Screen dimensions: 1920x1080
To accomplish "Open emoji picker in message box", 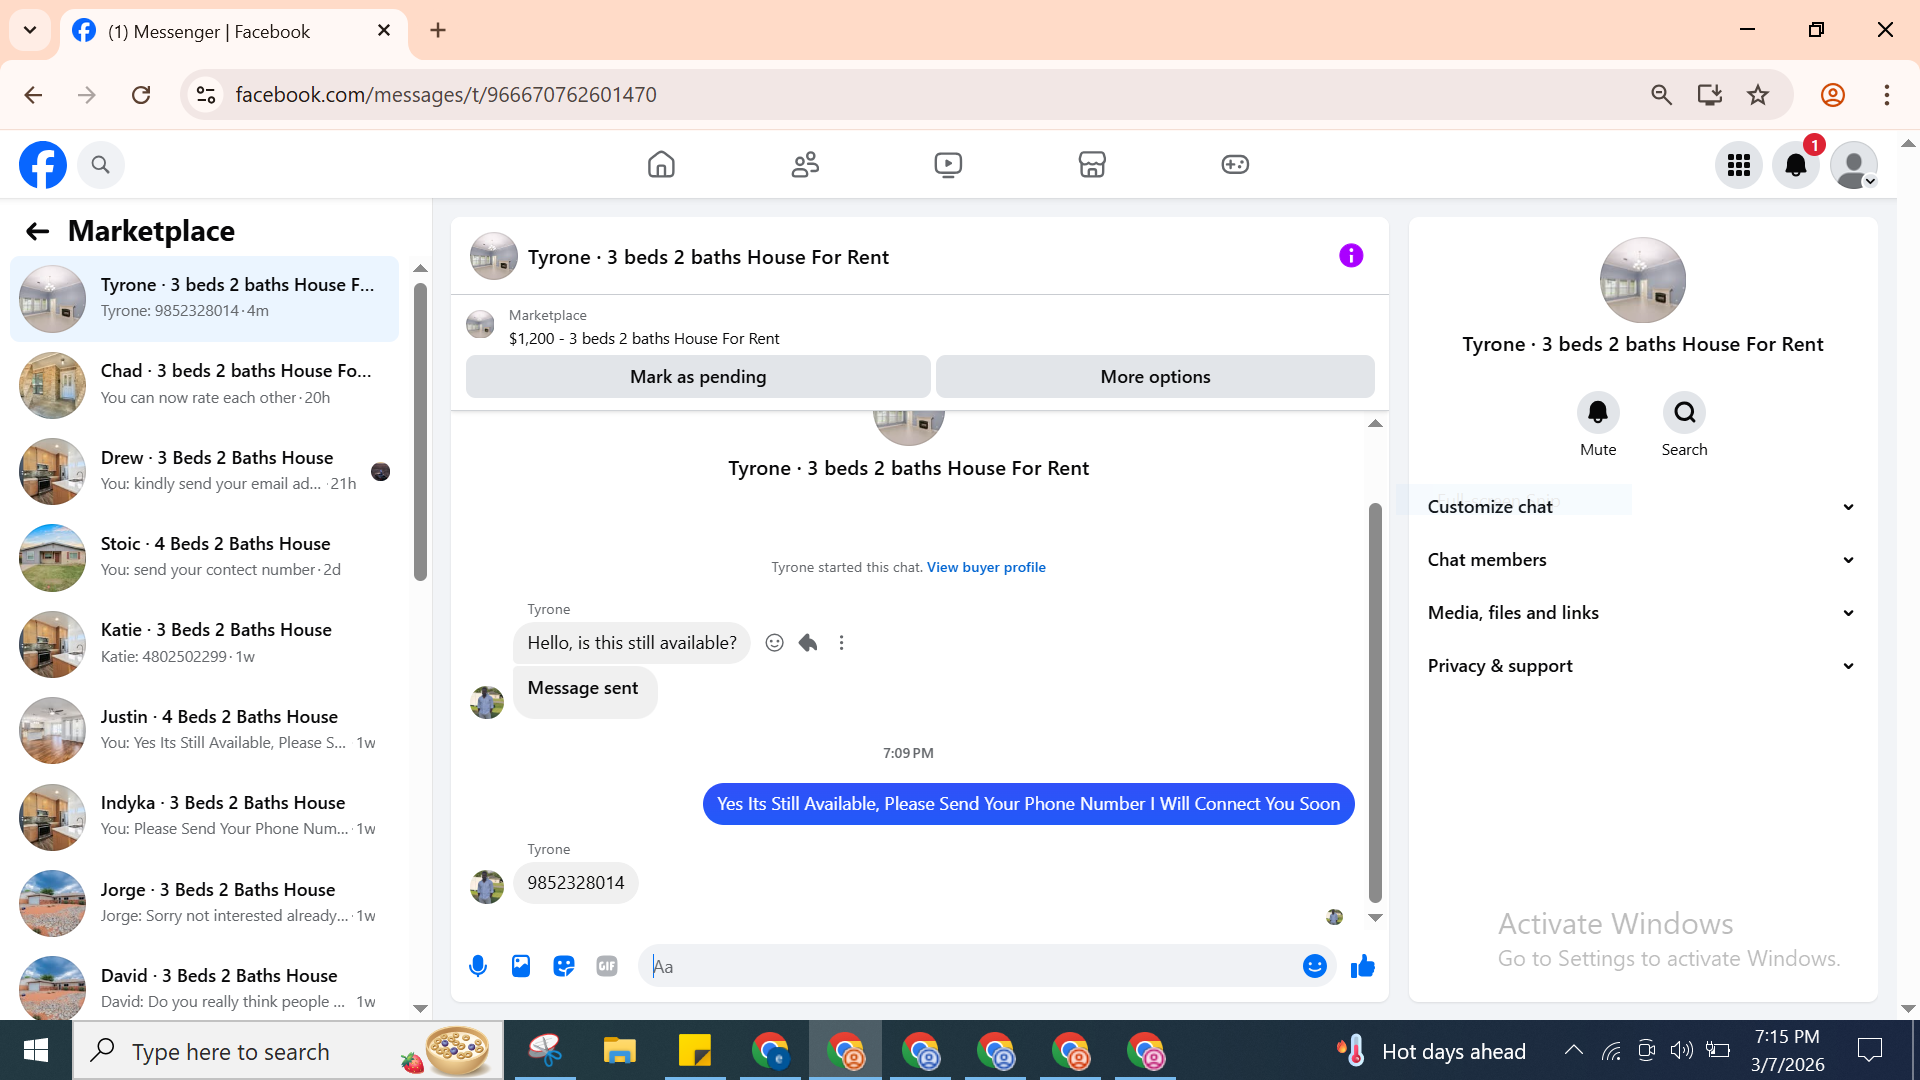I will tap(1315, 966).
